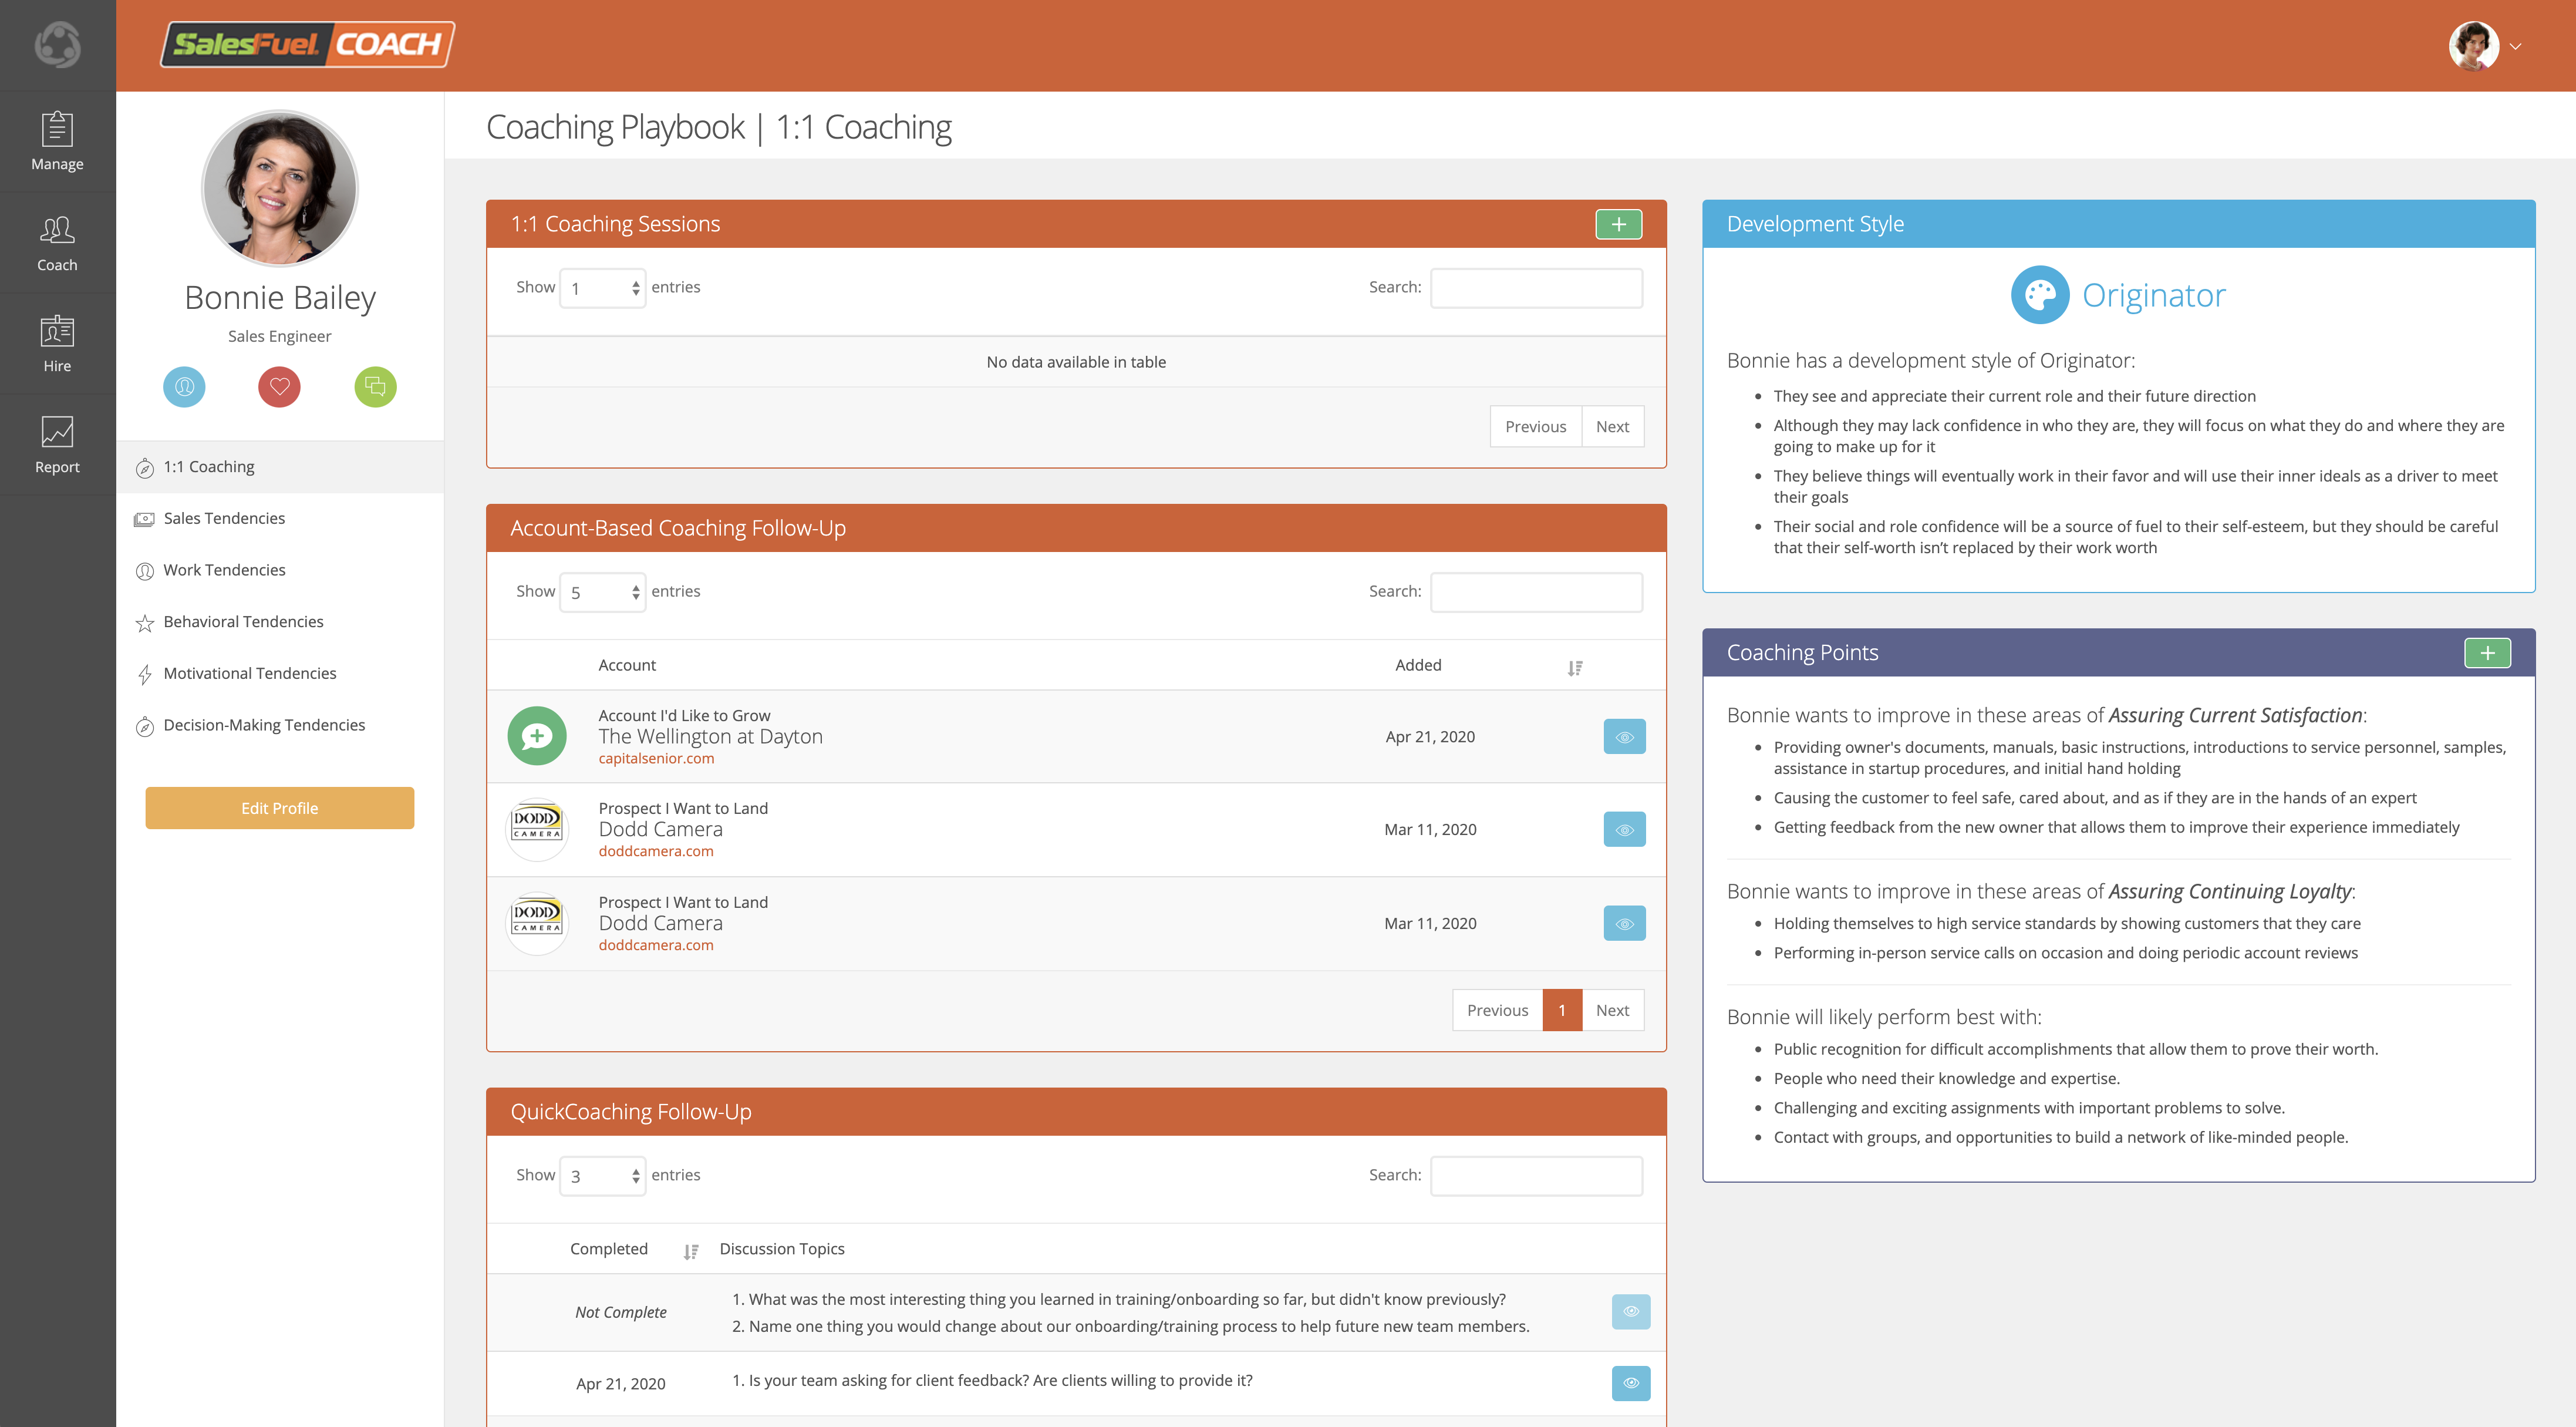Select Sales Tendencies in profile menu
The width and height of the screenshot is (2576, 1427).
(224, 518)
